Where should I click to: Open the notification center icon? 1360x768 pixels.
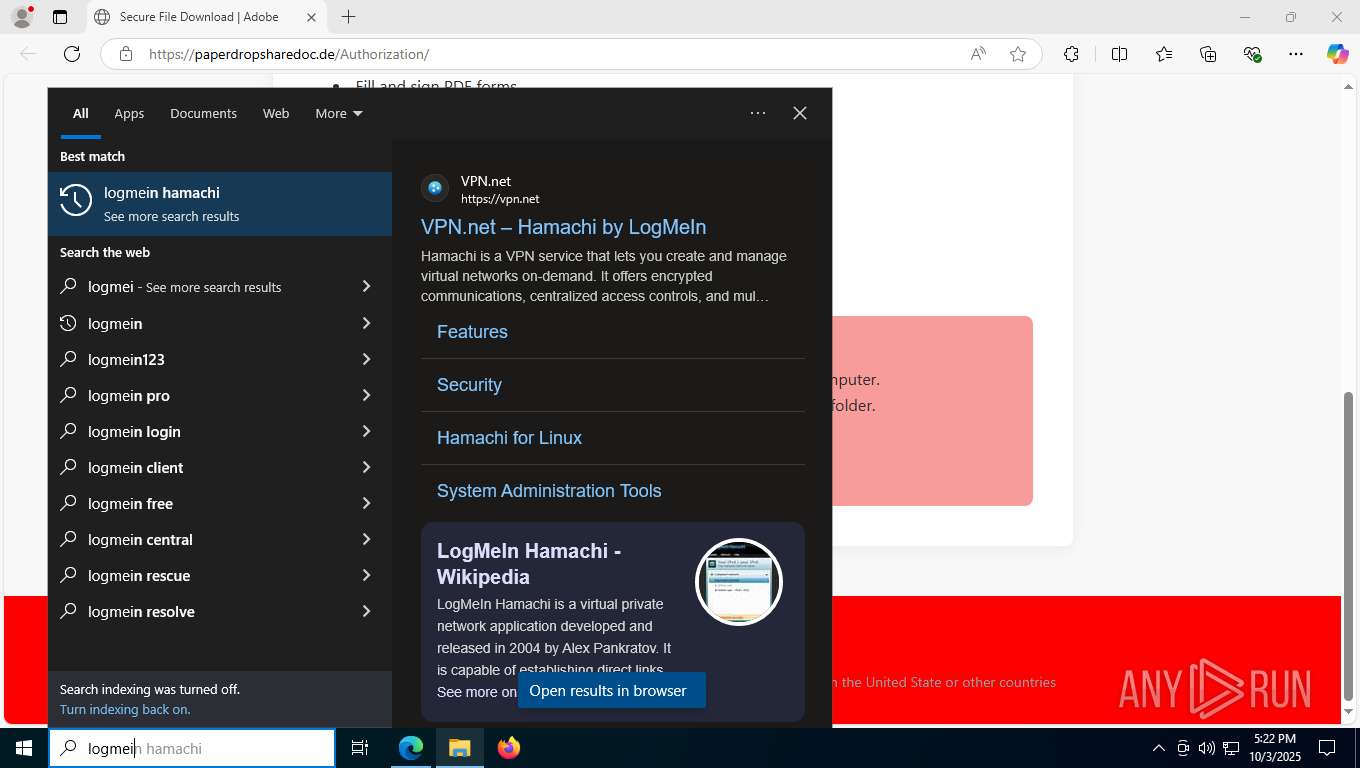tap(1327, 748)
